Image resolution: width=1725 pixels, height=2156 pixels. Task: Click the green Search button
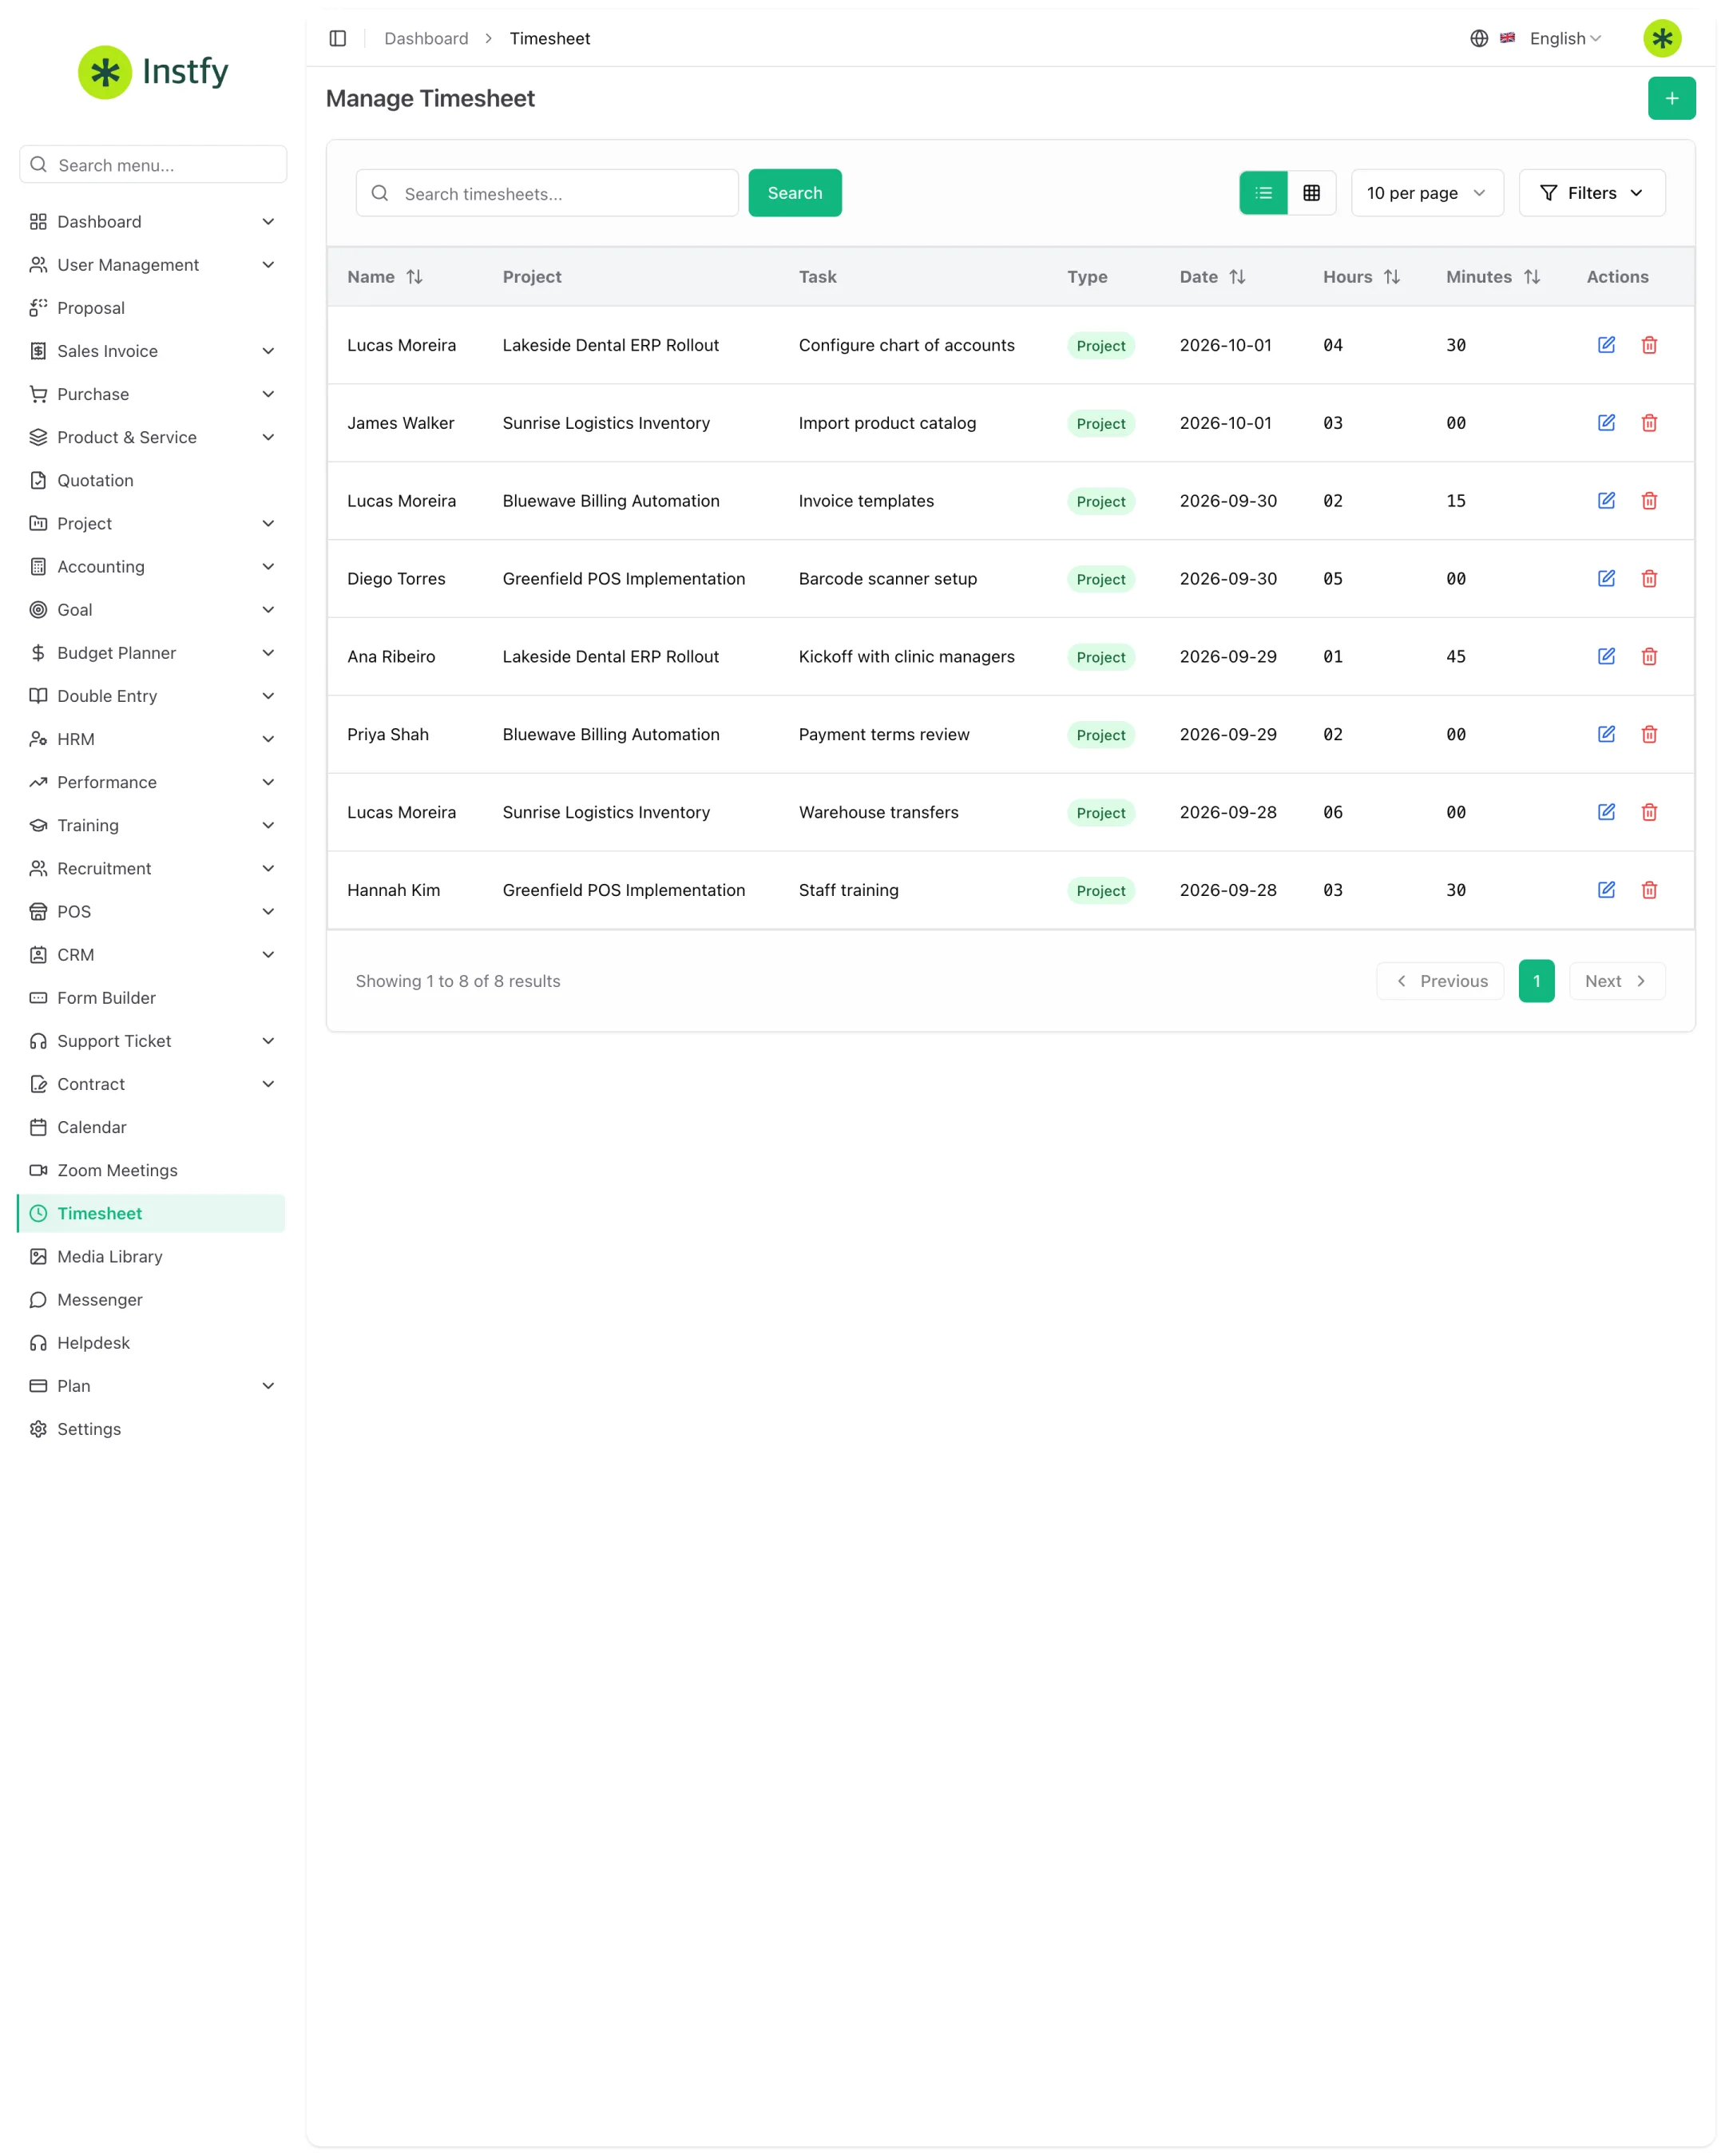click(794, 193)
